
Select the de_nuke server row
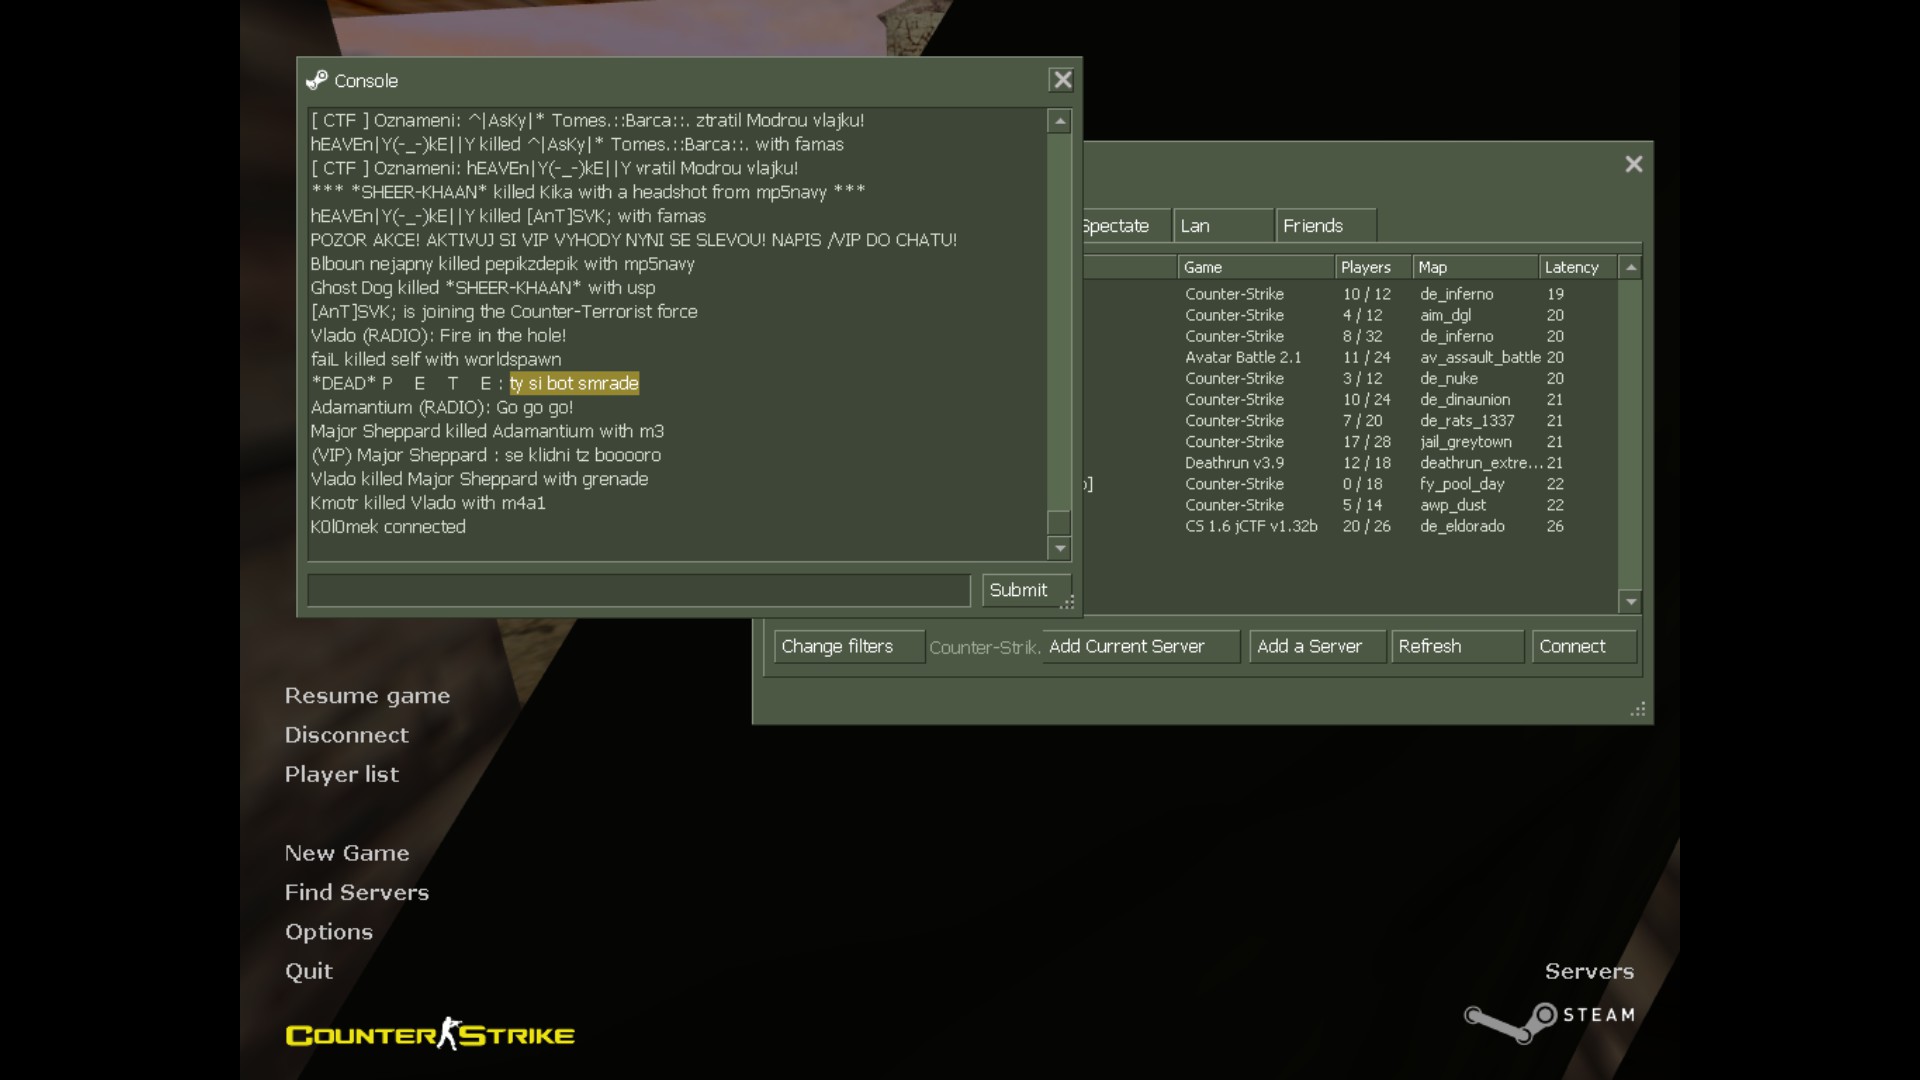(x=1350, y=378)
